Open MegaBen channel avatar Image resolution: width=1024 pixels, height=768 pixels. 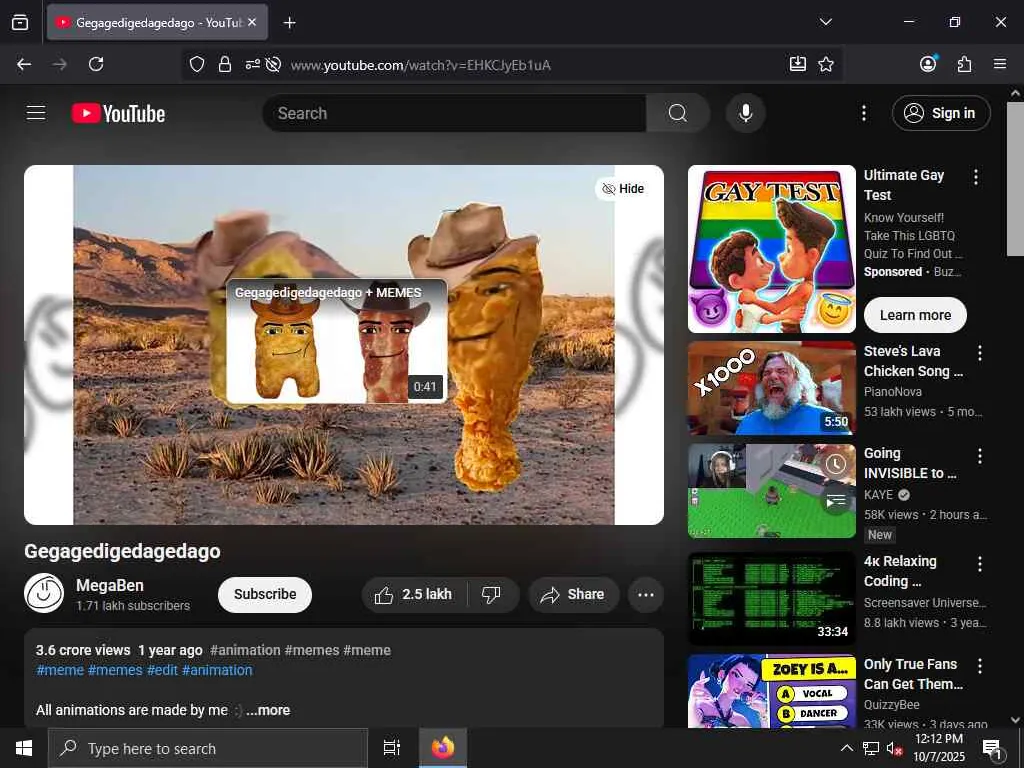point(44,593)
